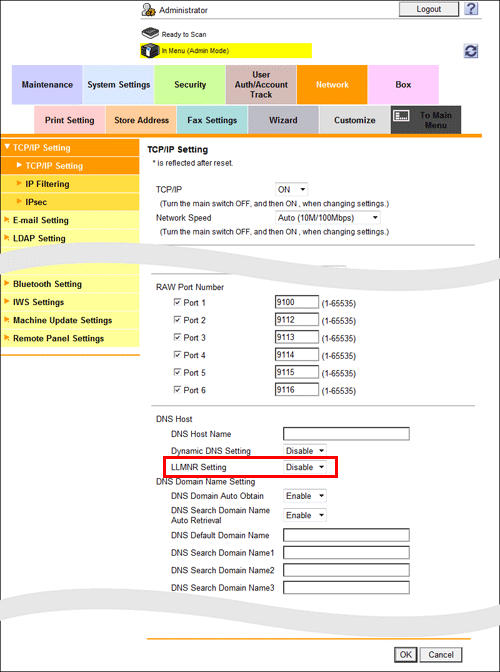Open the Fax Settings tab
The width and height of the screenshot is (500, 672).
(x=212, y=120)
